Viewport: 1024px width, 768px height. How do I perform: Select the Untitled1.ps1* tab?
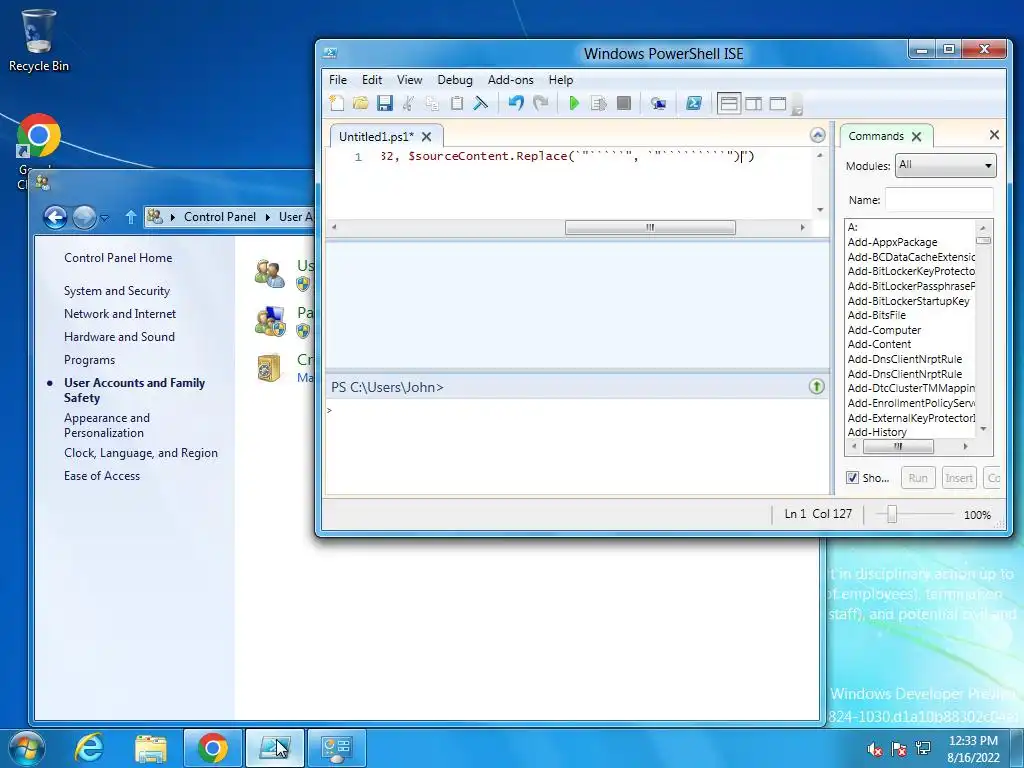click(x=376, y=136)
